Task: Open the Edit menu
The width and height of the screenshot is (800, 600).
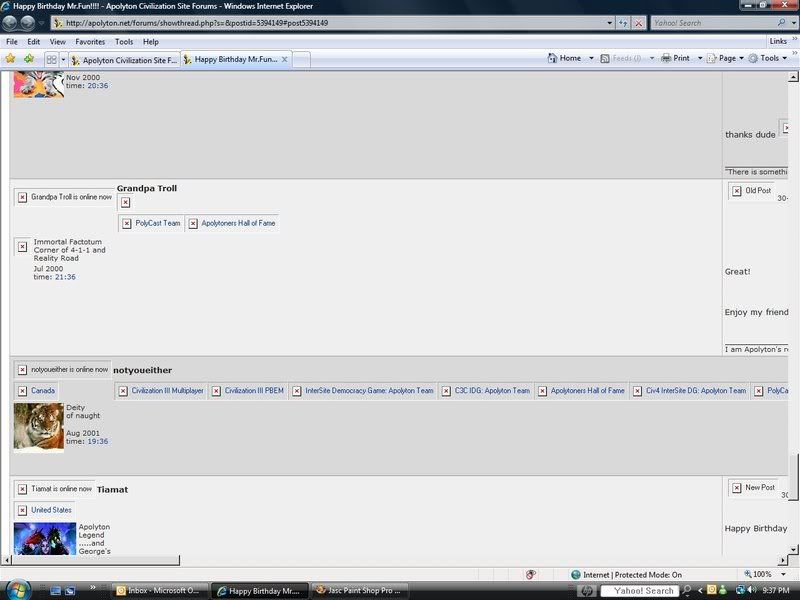Action: pos(34,42)
